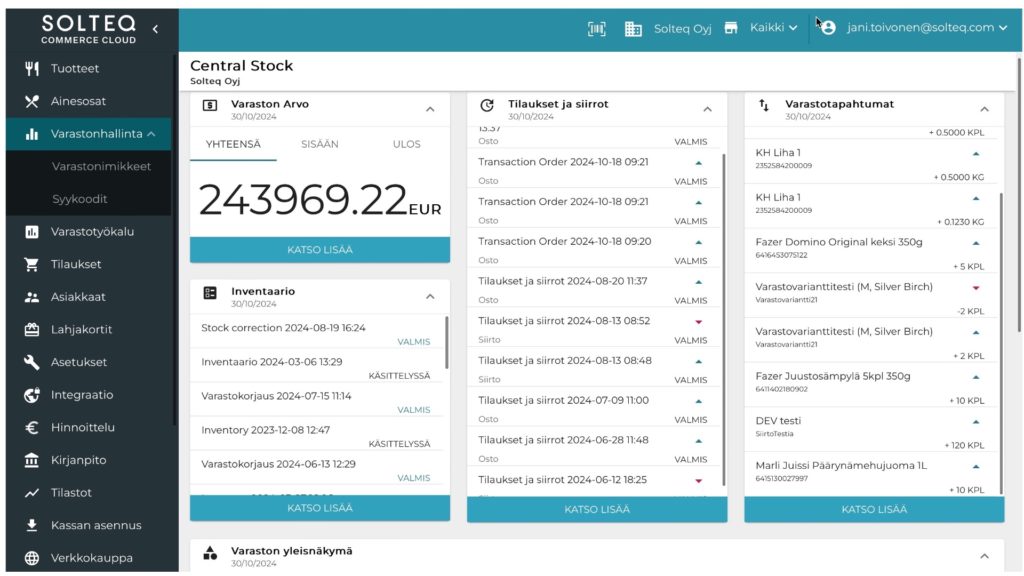The width and height of the screenshot is (1024, 576).
Task: Click the 243969.22 EUR stock value
Action: coord(320,199)
